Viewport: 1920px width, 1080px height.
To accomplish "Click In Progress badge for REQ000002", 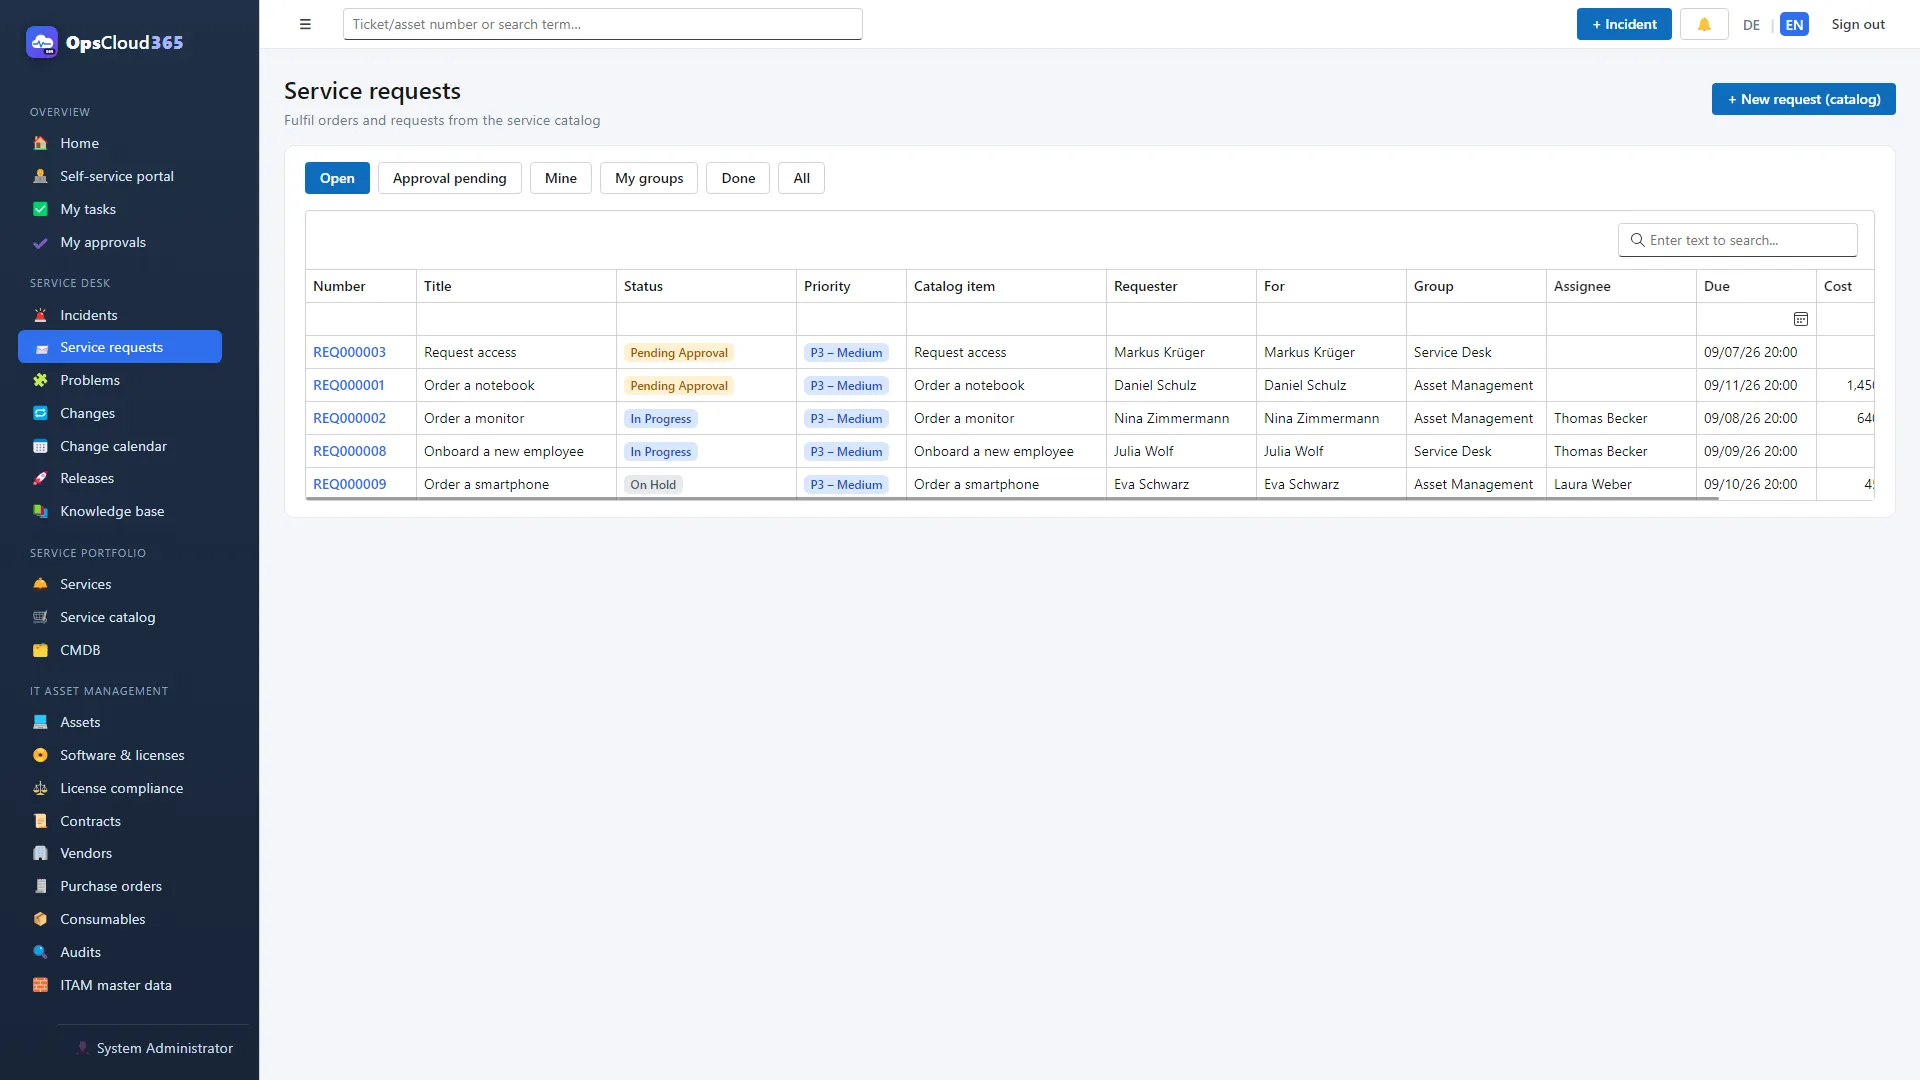I will (x=661, y=419).
